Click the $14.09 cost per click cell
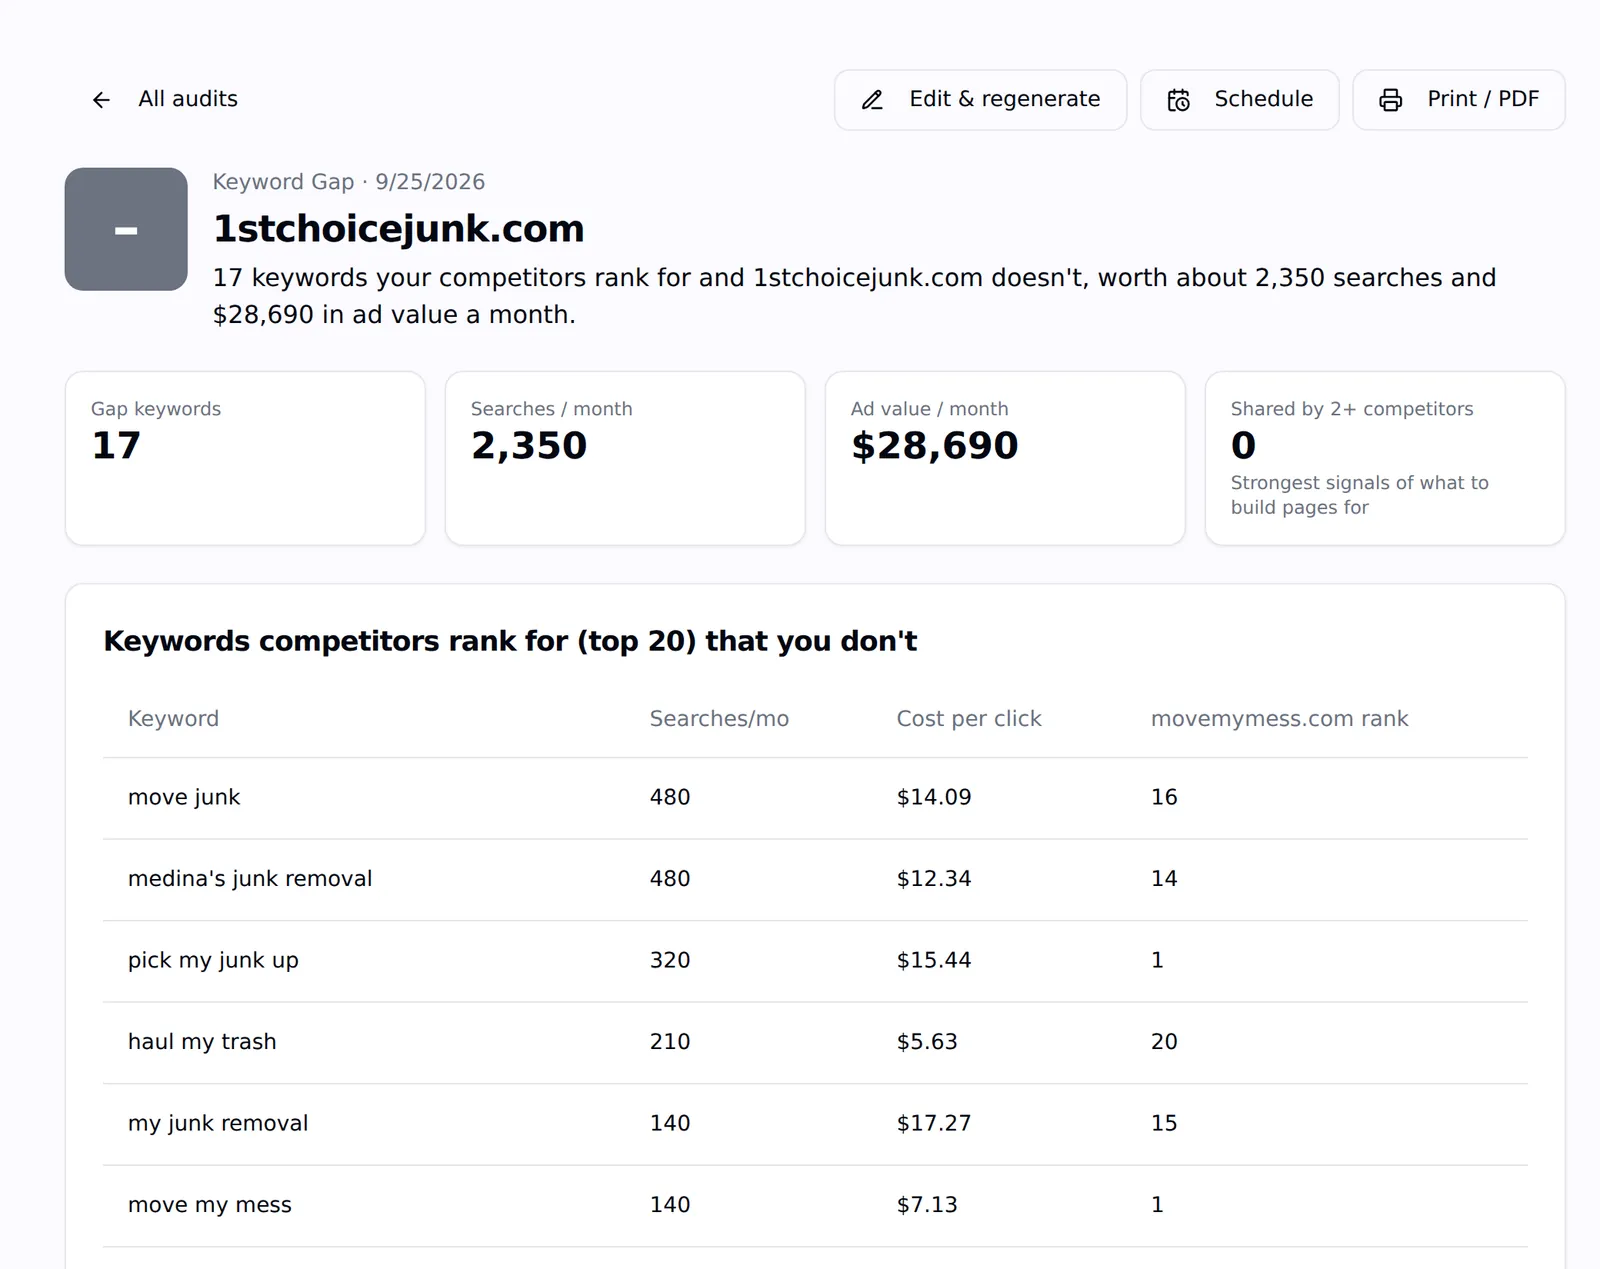Screen dimensions: 1600x1269 tap(934, 798)
